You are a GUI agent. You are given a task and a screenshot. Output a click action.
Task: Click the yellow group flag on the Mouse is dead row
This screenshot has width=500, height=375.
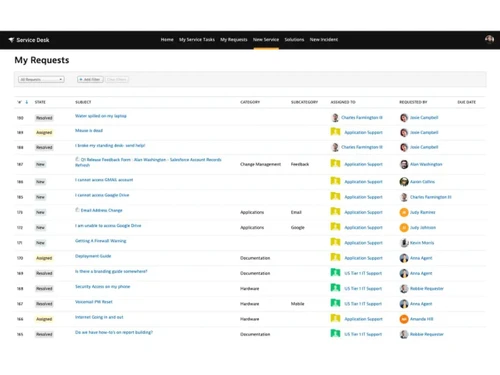335,132
